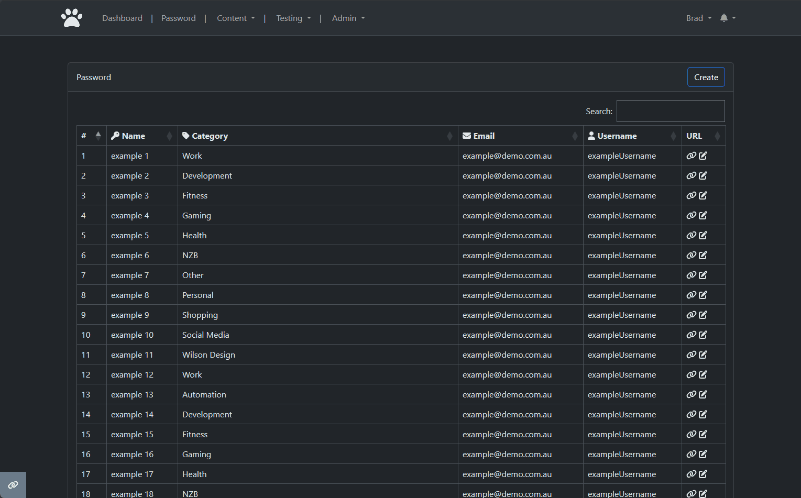801x498 pixels.
Task: Sort table by Name column
Action: pos(142,136)
